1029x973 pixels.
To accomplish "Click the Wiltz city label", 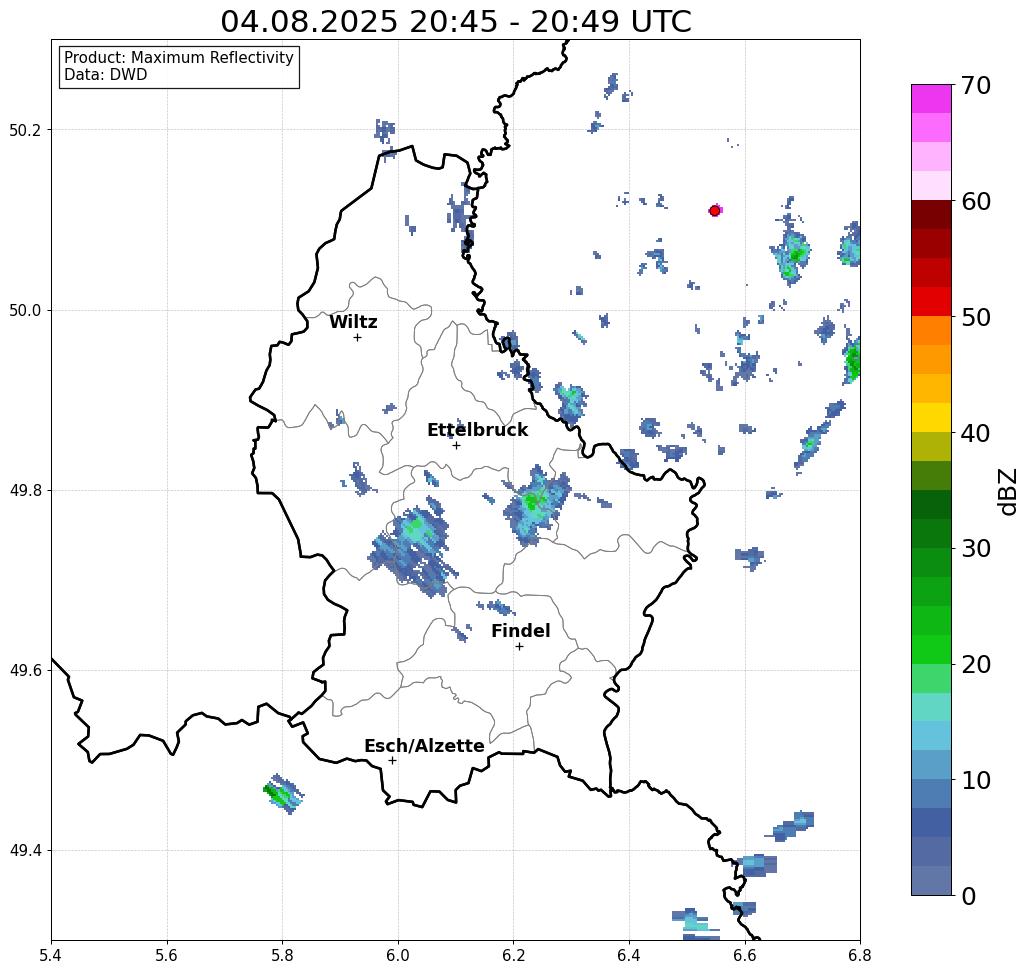I will point(353,322).
